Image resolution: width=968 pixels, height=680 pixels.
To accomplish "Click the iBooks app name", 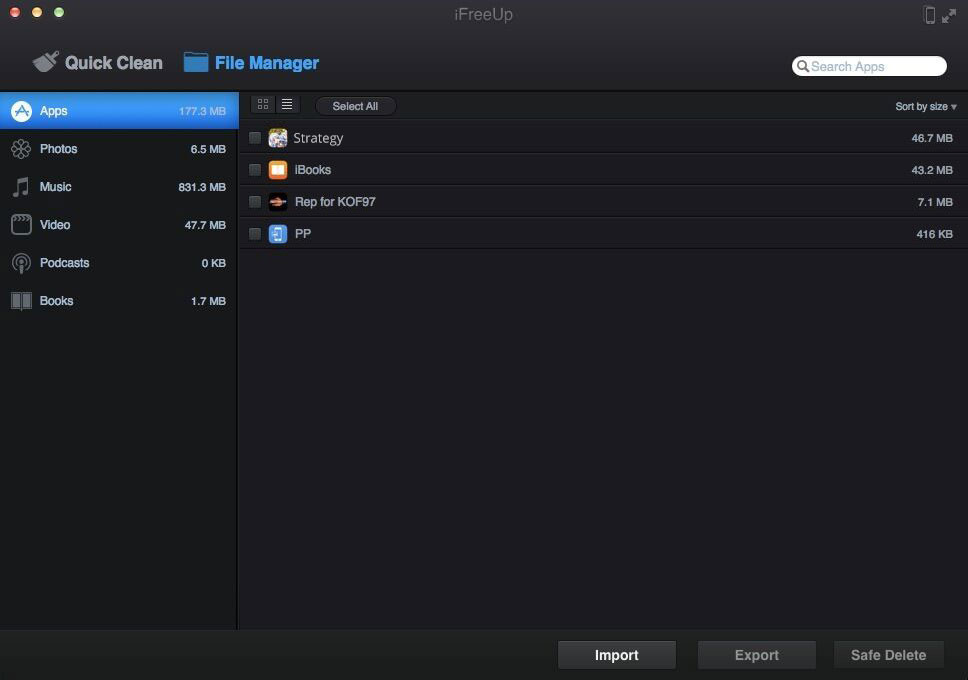I will (313, 170).
